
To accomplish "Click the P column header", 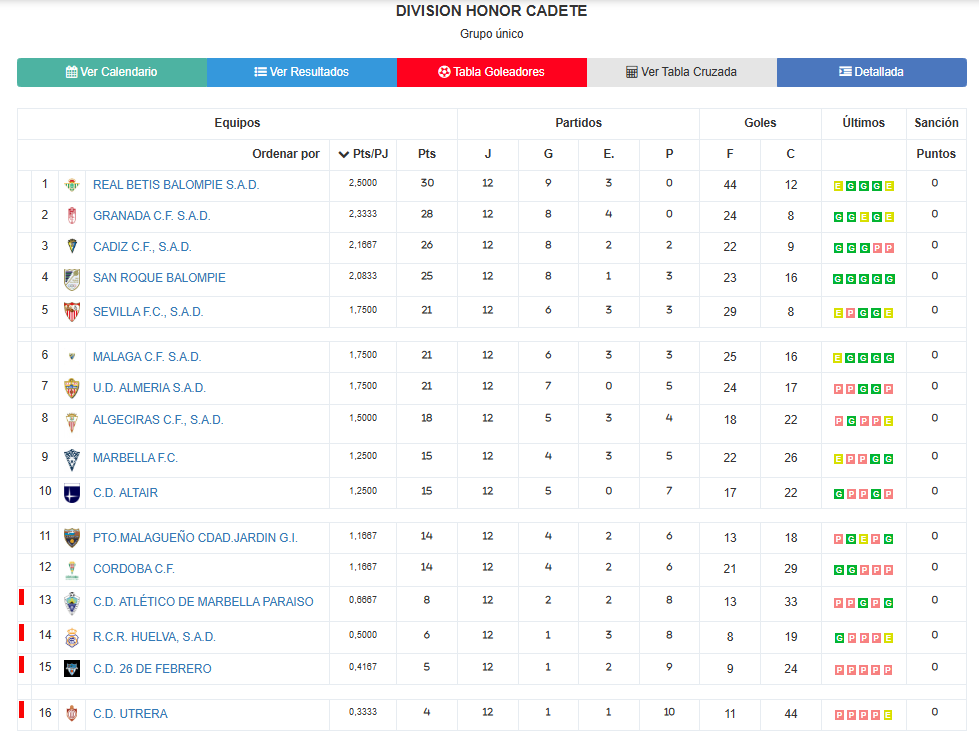I will (669, 154).
